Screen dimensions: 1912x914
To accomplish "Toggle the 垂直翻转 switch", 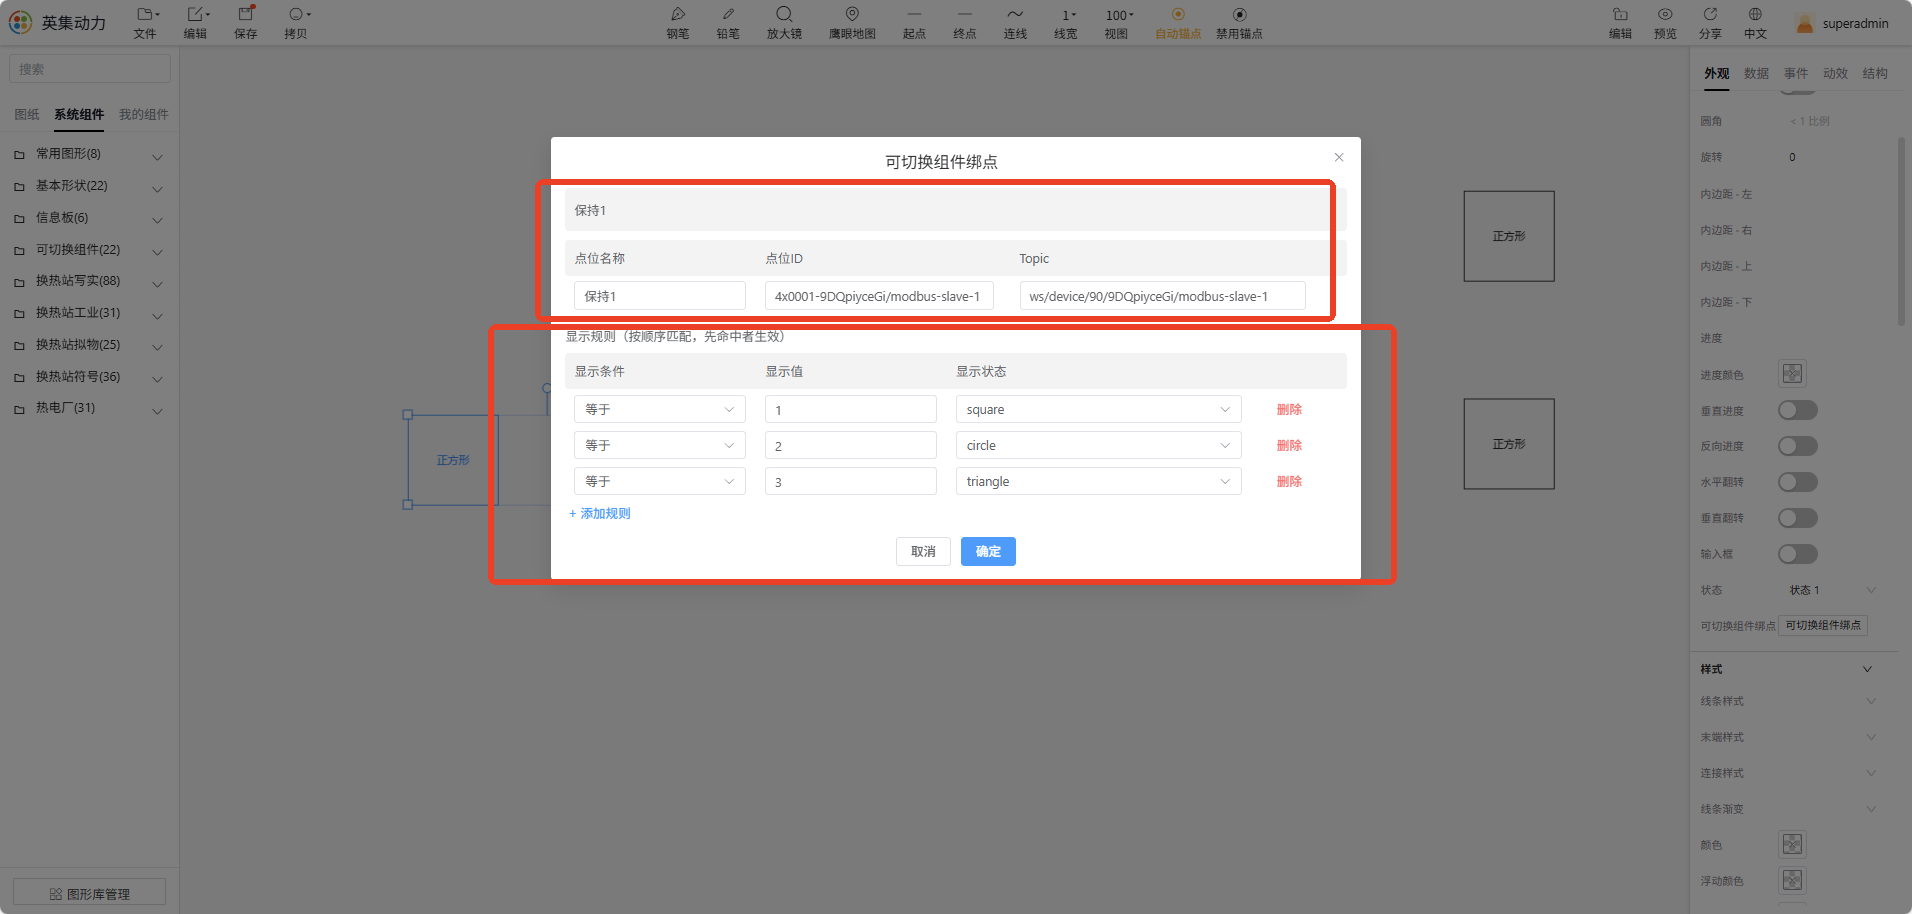I will tap(1798, 518).
